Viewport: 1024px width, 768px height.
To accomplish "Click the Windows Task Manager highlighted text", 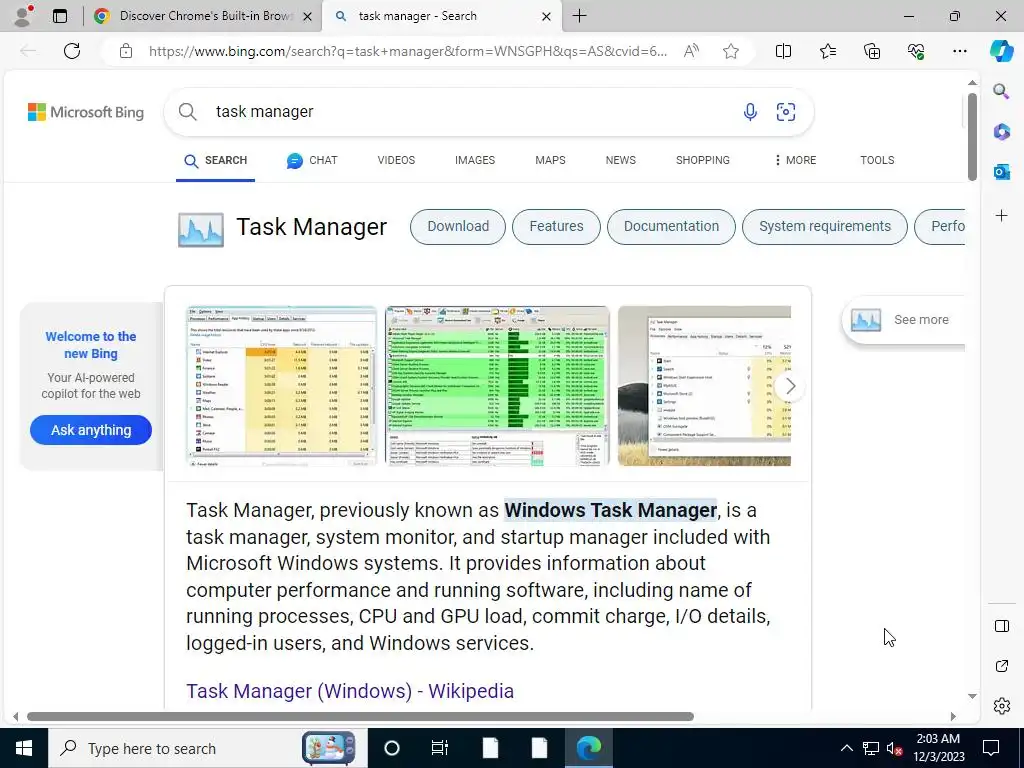I will (x=611, y=510).
